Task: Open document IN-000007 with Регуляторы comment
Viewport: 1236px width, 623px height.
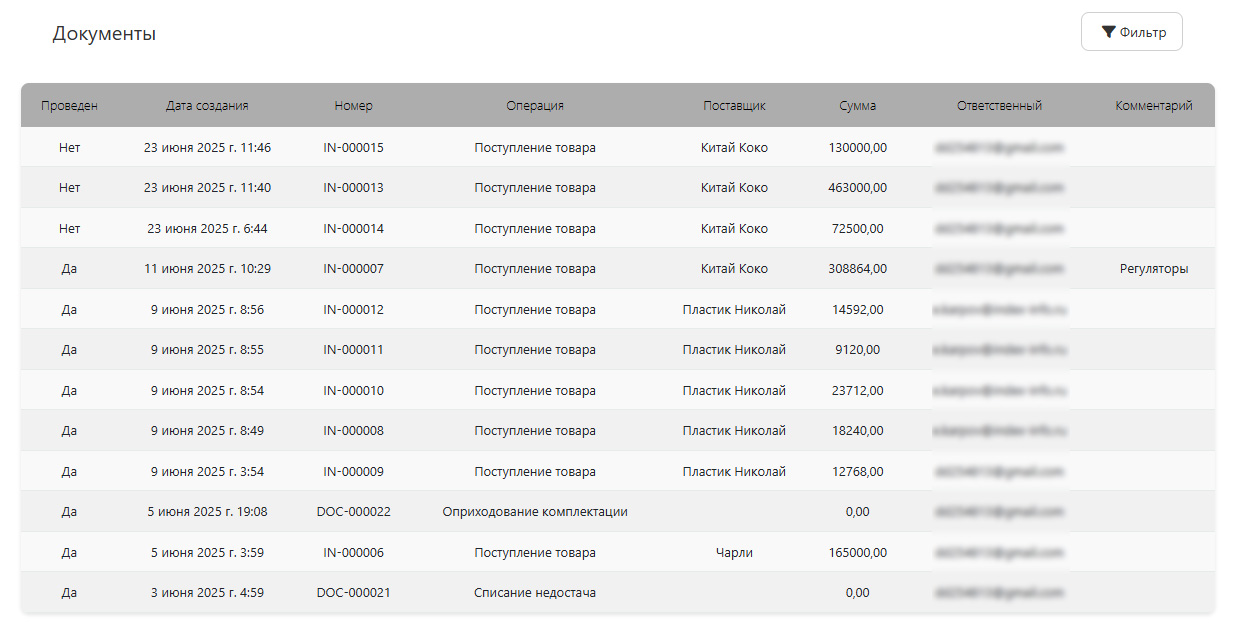Action: coord(618,269)
